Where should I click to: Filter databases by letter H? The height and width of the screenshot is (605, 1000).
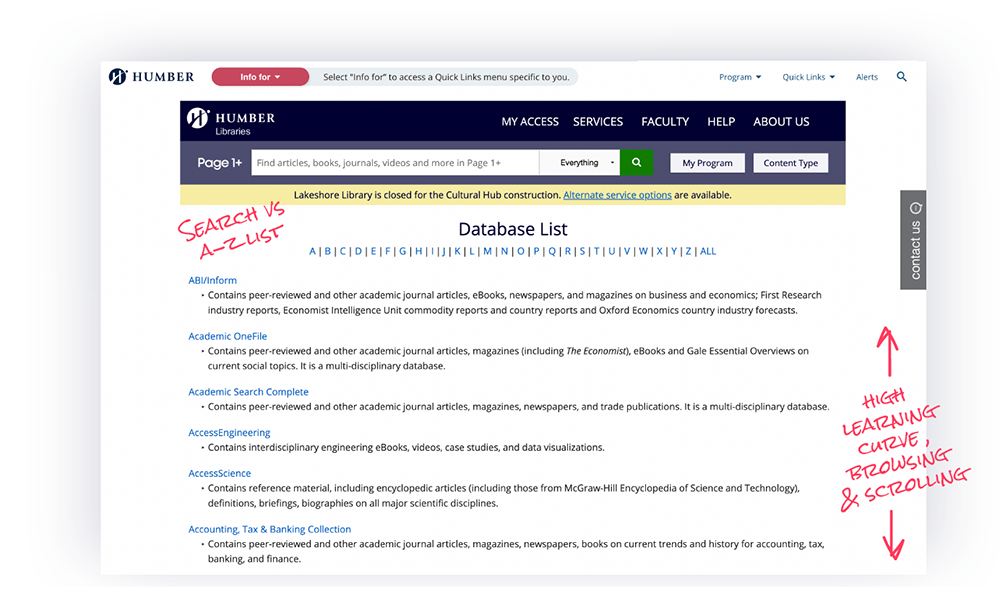[418, 251]
